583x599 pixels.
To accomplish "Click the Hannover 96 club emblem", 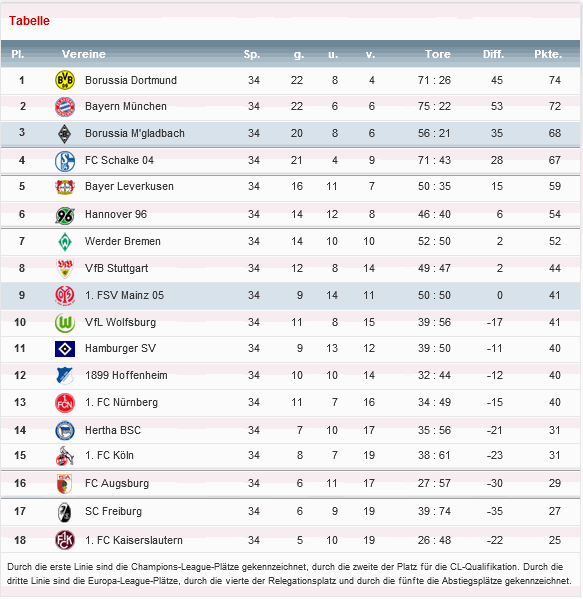I will point(65,216).
